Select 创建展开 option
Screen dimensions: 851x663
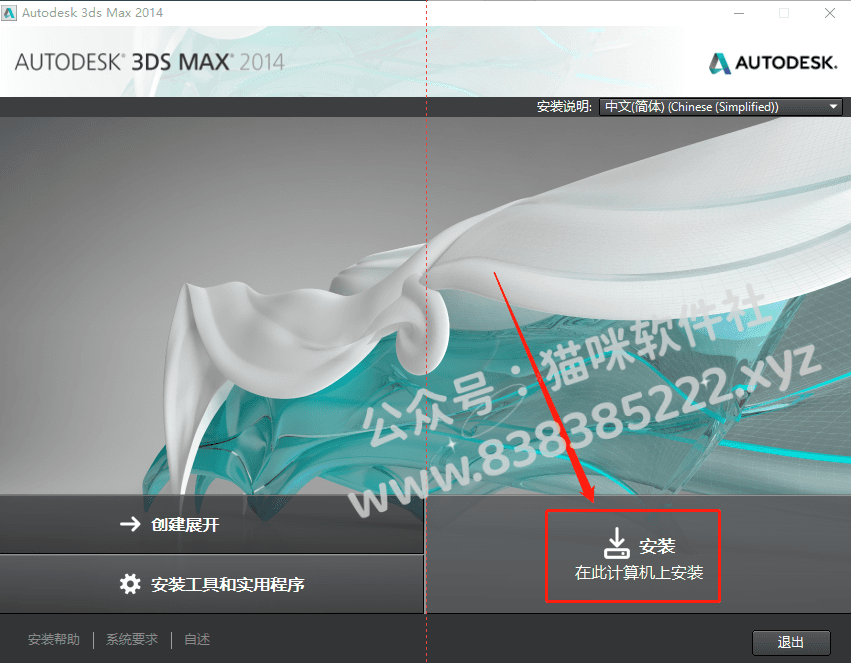pos(212,524)
